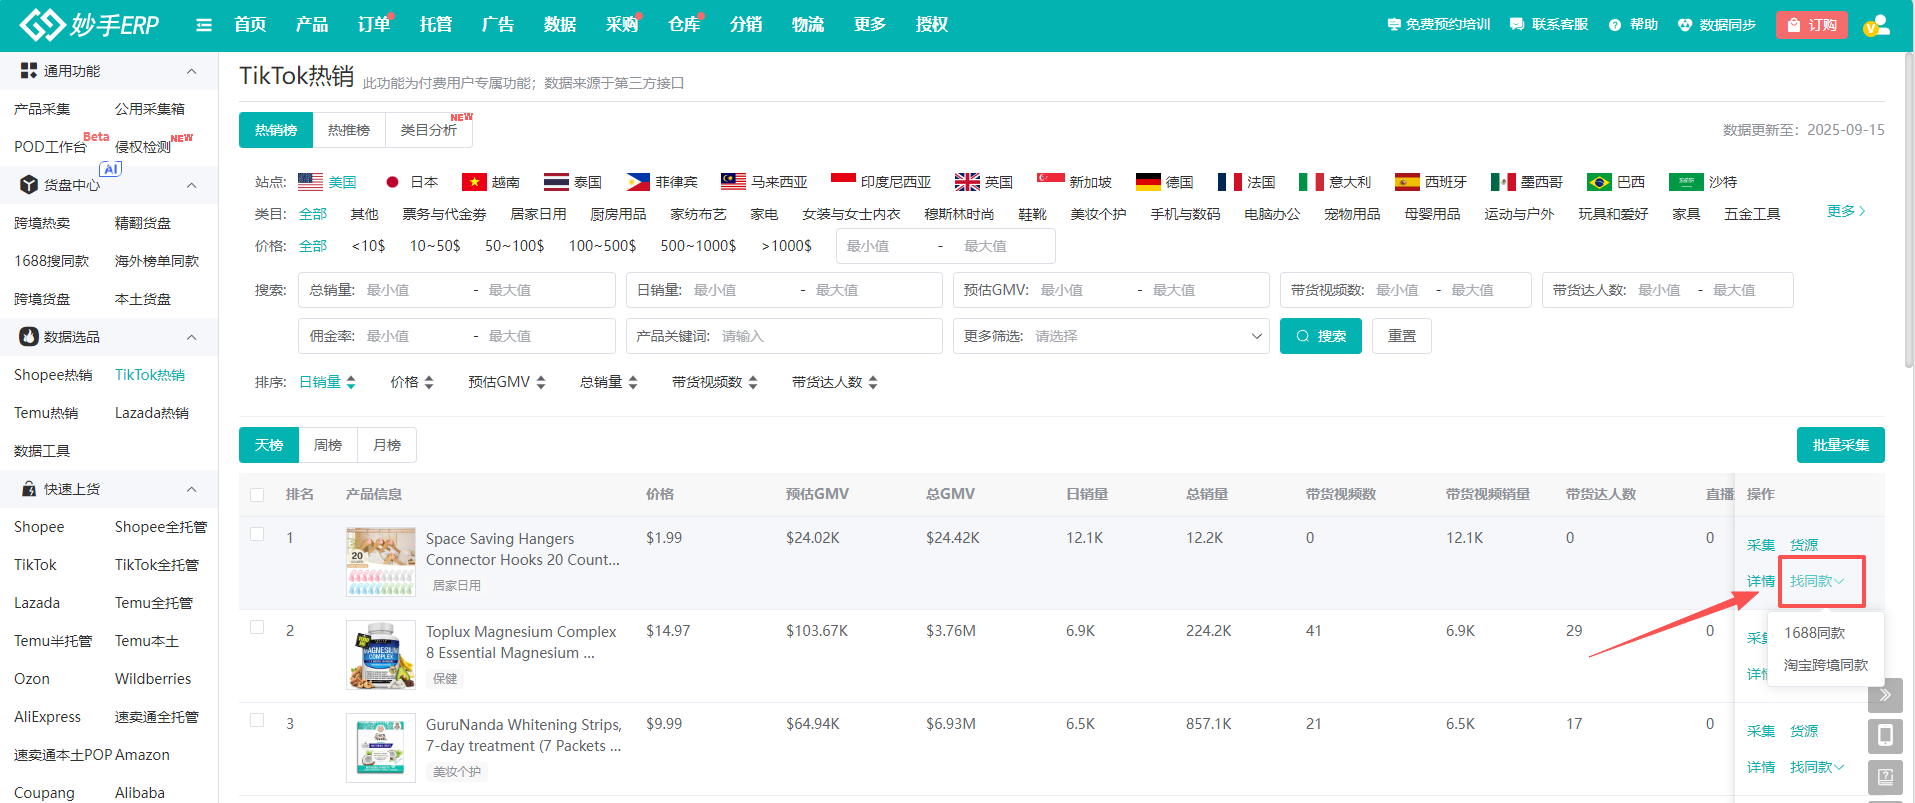This screenshot has height=803, width=1915.
Task: Open the help question mark icon
Action: click(1614, 25)
